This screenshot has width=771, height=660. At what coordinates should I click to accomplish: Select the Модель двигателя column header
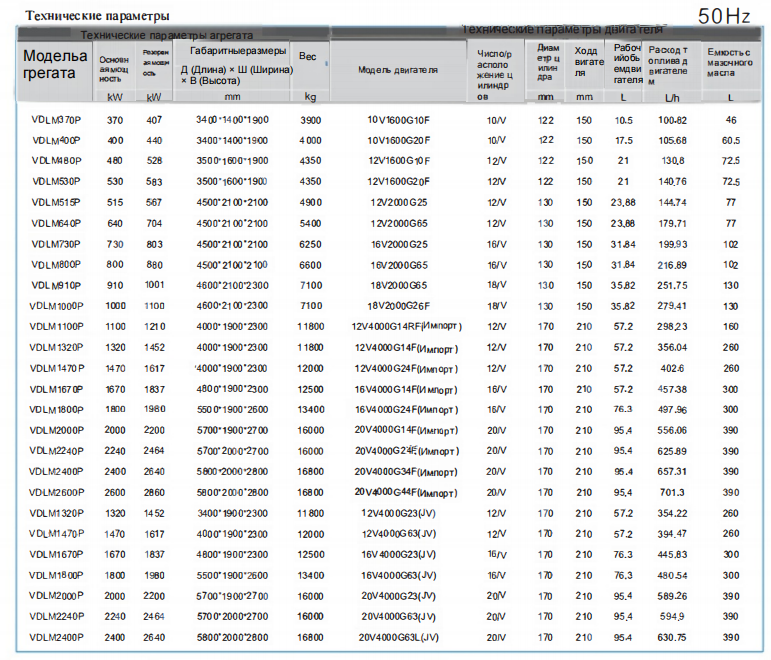[x=398, y=70]
